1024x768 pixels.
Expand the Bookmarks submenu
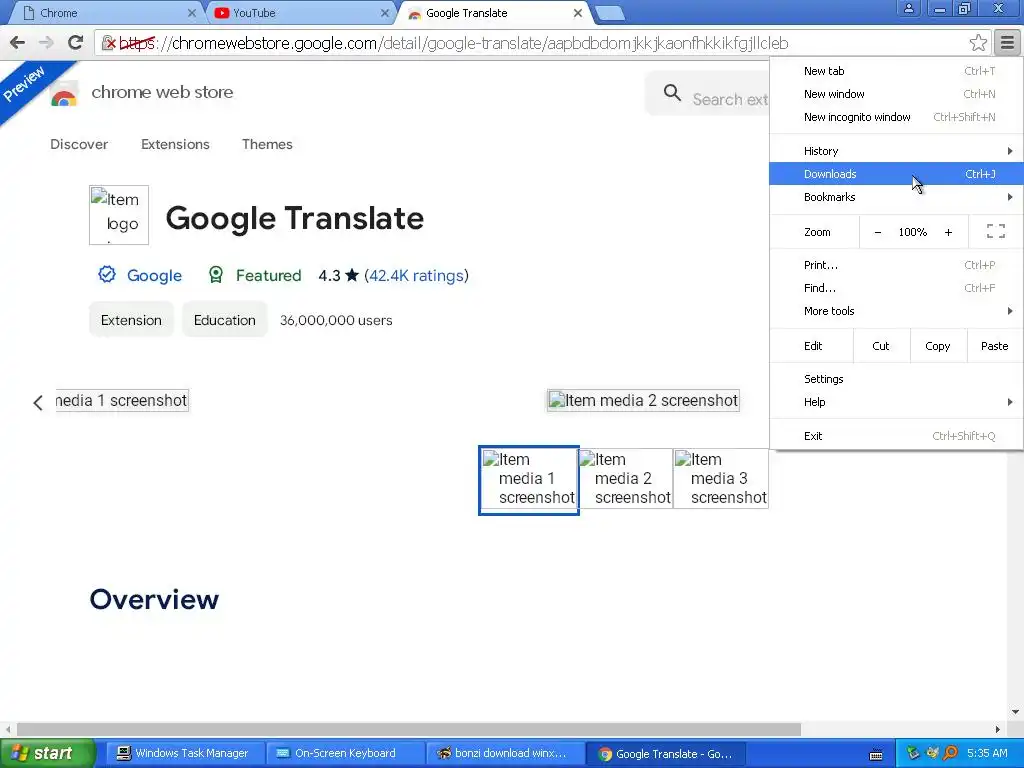896,197
